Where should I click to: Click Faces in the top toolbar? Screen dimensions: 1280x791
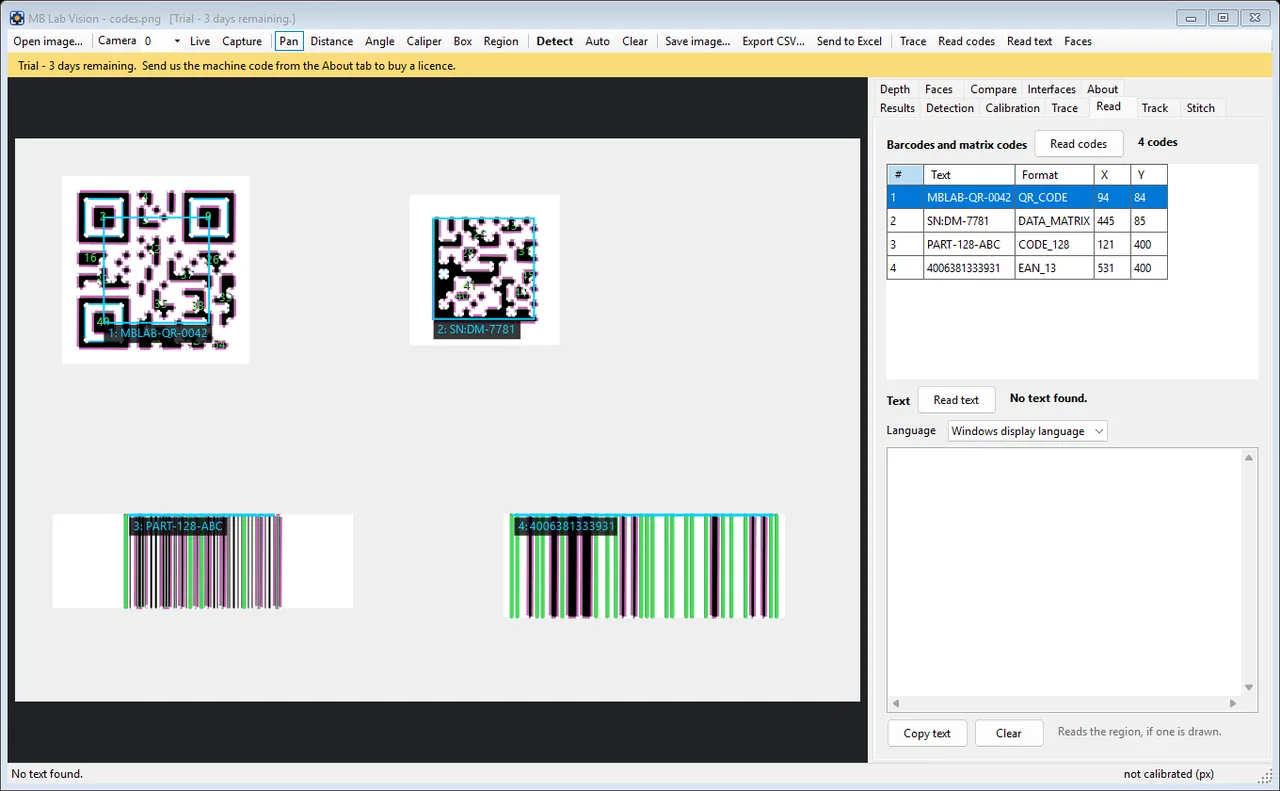(1078, 41)
